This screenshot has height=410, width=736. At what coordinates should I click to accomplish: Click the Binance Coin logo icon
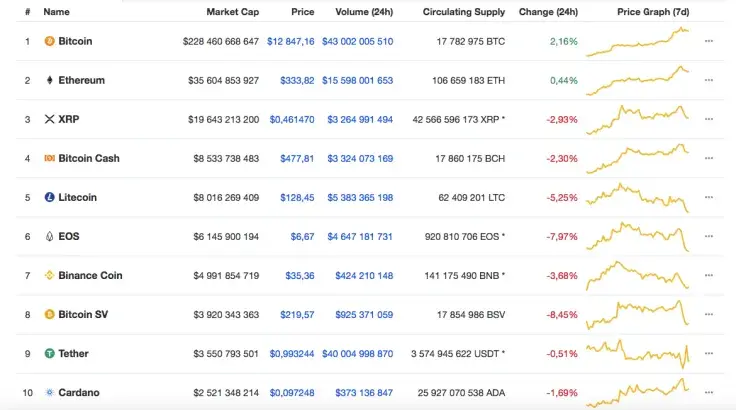coord(50,275)
